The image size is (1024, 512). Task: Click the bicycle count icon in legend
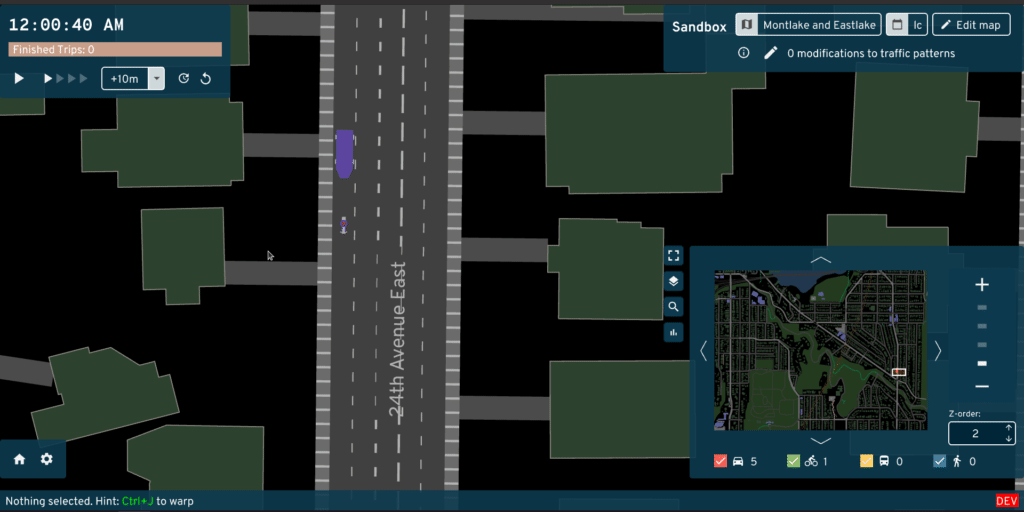811,462
